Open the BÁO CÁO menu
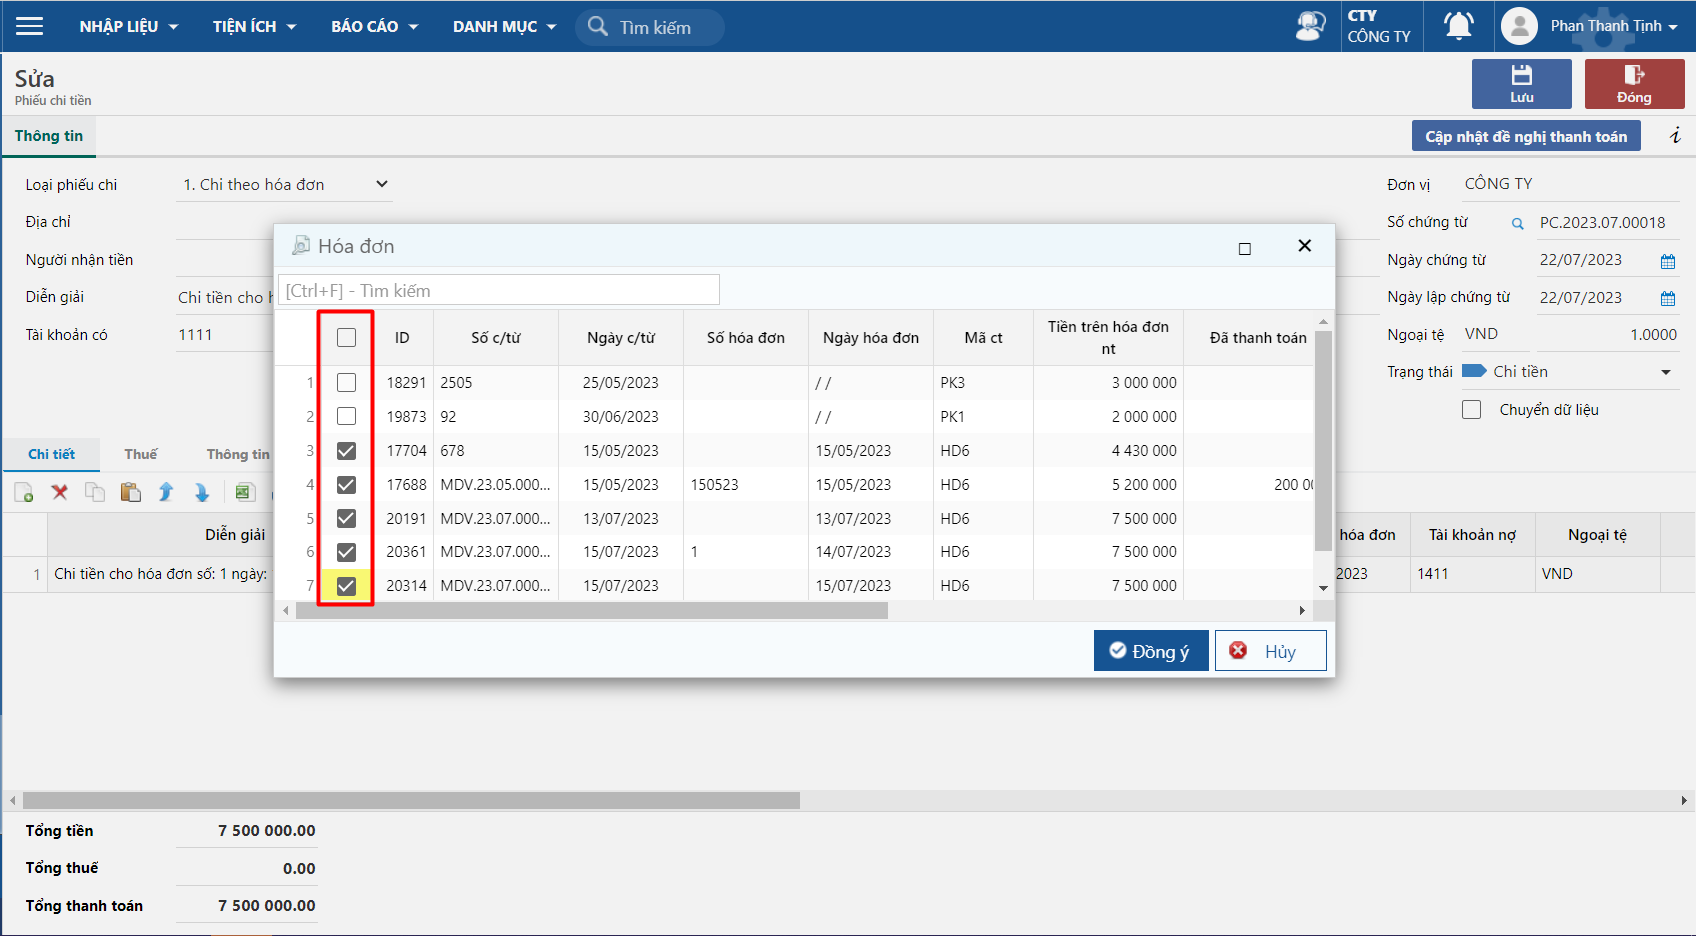The image size is (1696, 936). (374, 26)
